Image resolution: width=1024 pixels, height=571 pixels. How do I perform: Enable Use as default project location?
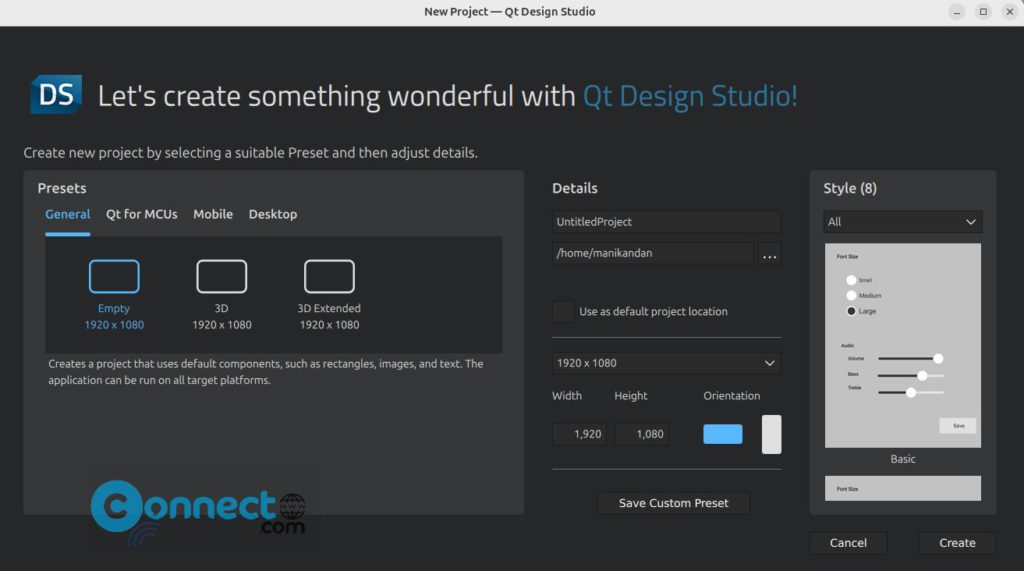point(564,311)
